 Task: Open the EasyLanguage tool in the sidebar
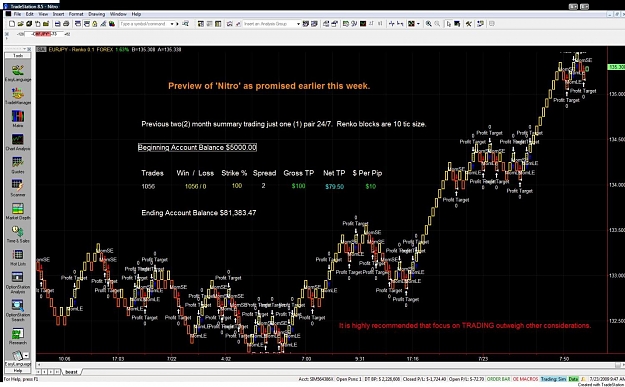pyautogui.click(x=18, y=73)
